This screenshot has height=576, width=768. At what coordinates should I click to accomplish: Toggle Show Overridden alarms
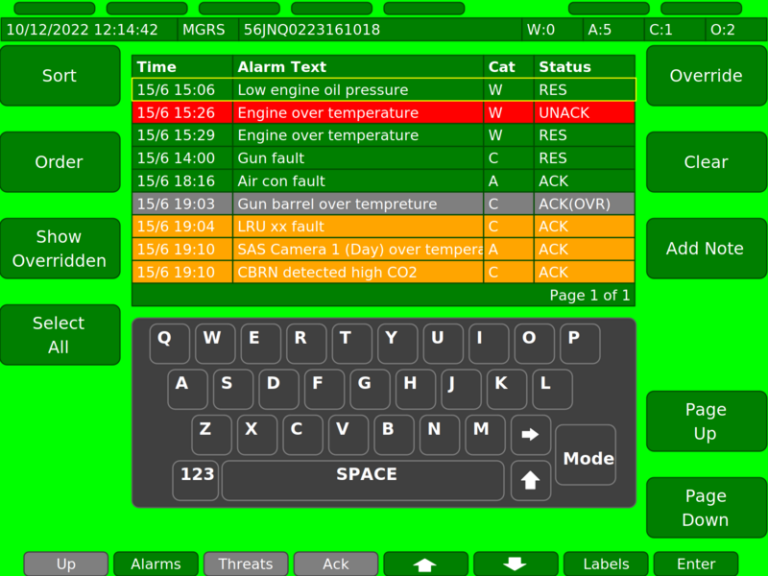(59, 249)
